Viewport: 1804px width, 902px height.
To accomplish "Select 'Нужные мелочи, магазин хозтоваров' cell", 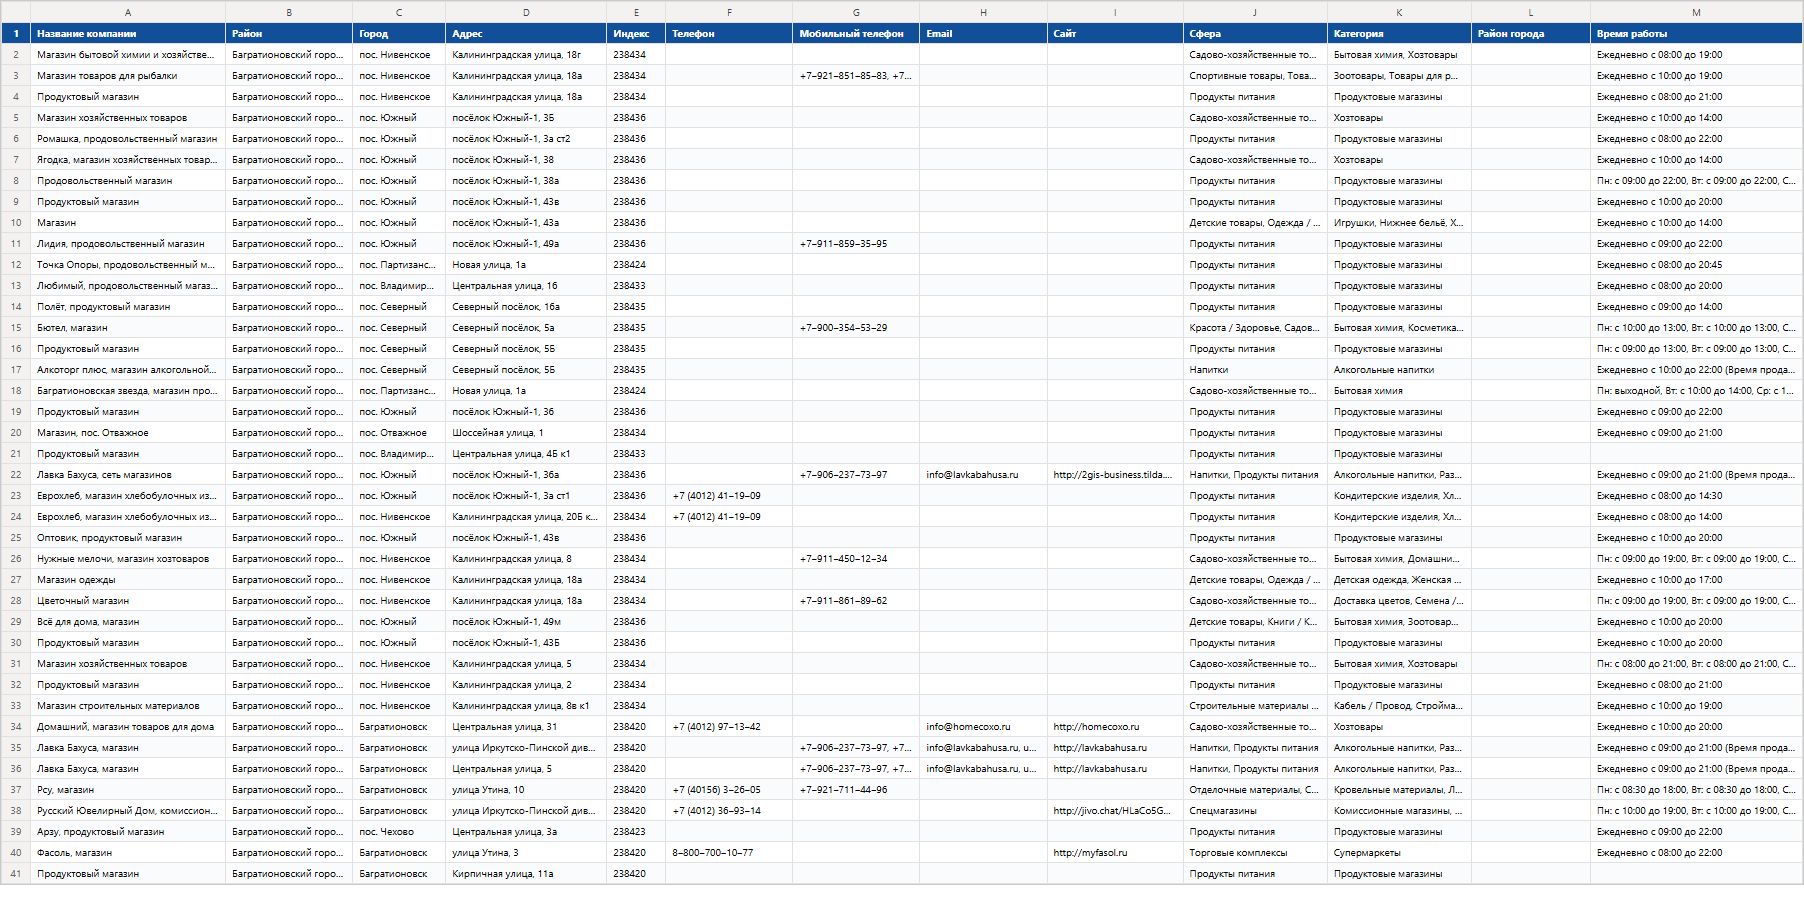I will [x=128, y=559].
